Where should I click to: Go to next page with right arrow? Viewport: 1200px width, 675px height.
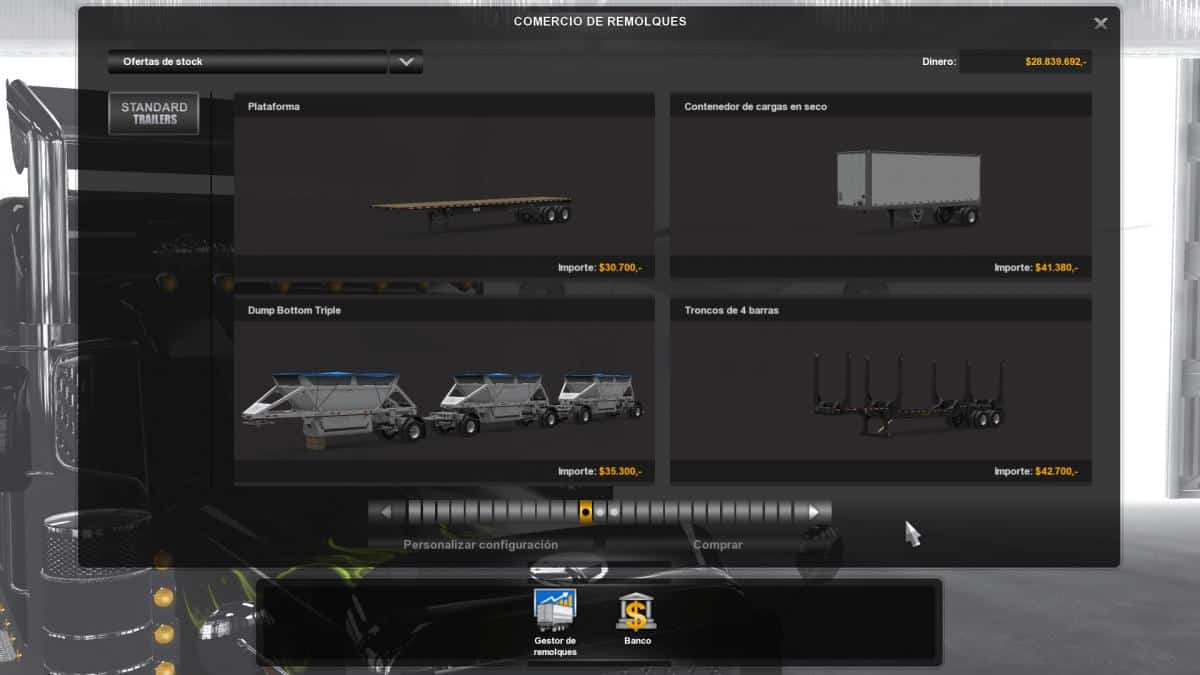pyautogui.click(x=814, y=512)
